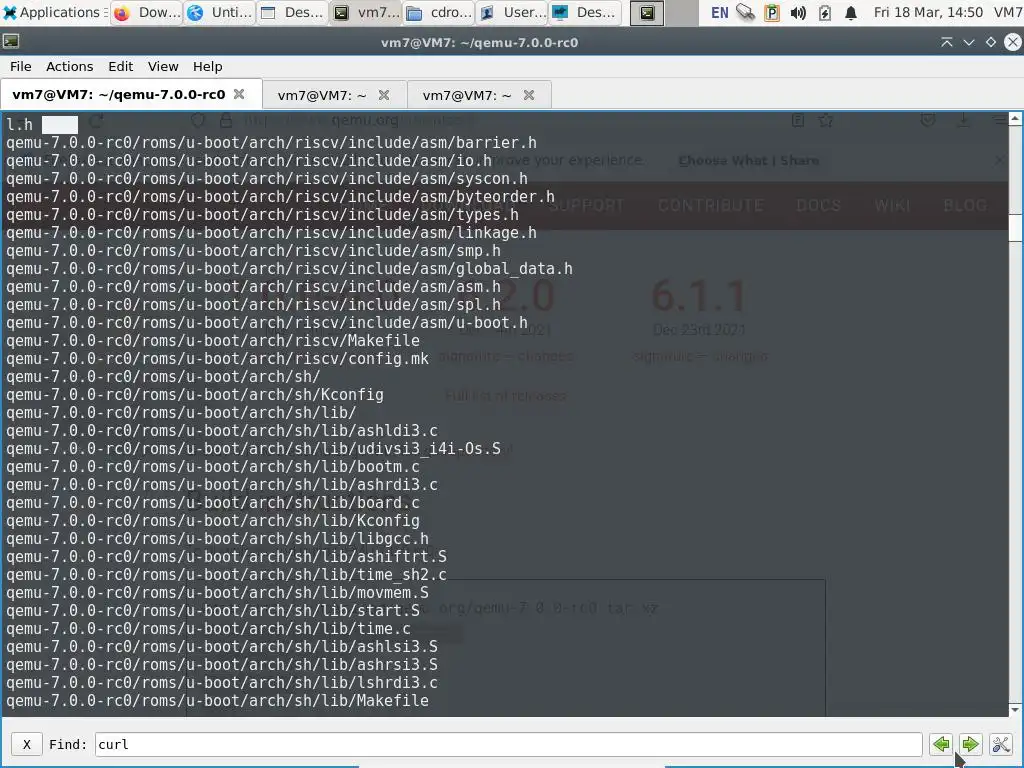
Task: Open the EN keyboard layout indicator
Action: click(x=719, y=12)
